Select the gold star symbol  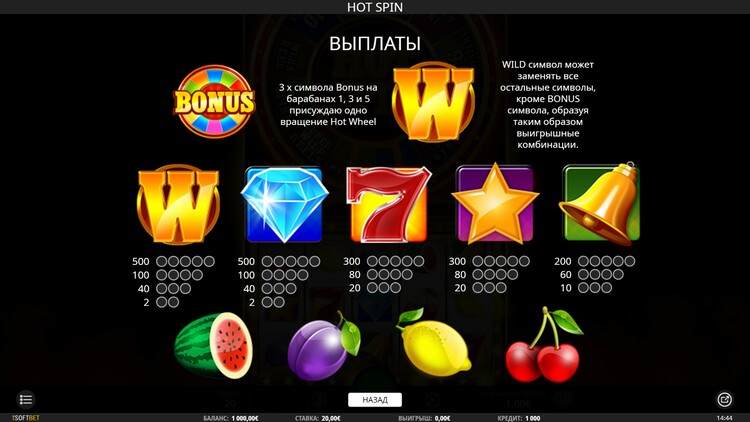[495, 204]
